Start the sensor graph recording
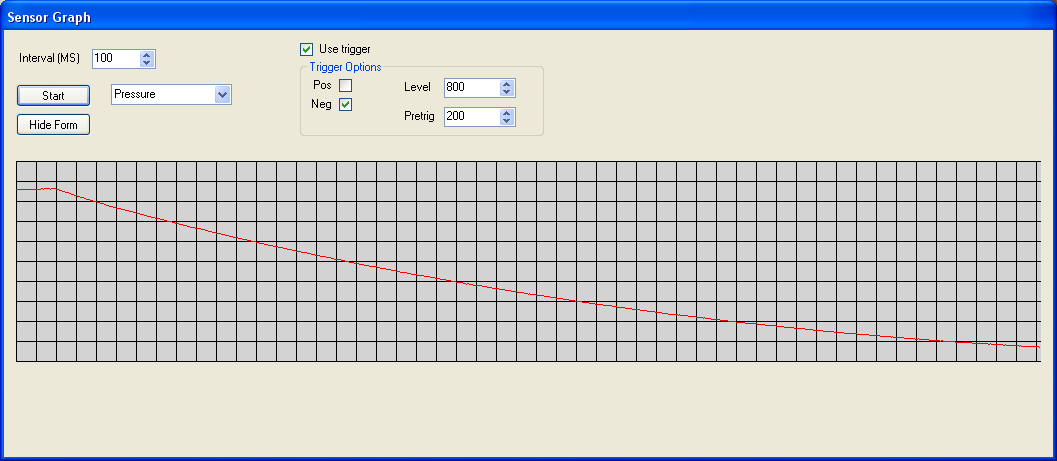This screenshot has height=461, width=1057. [53, 96]
